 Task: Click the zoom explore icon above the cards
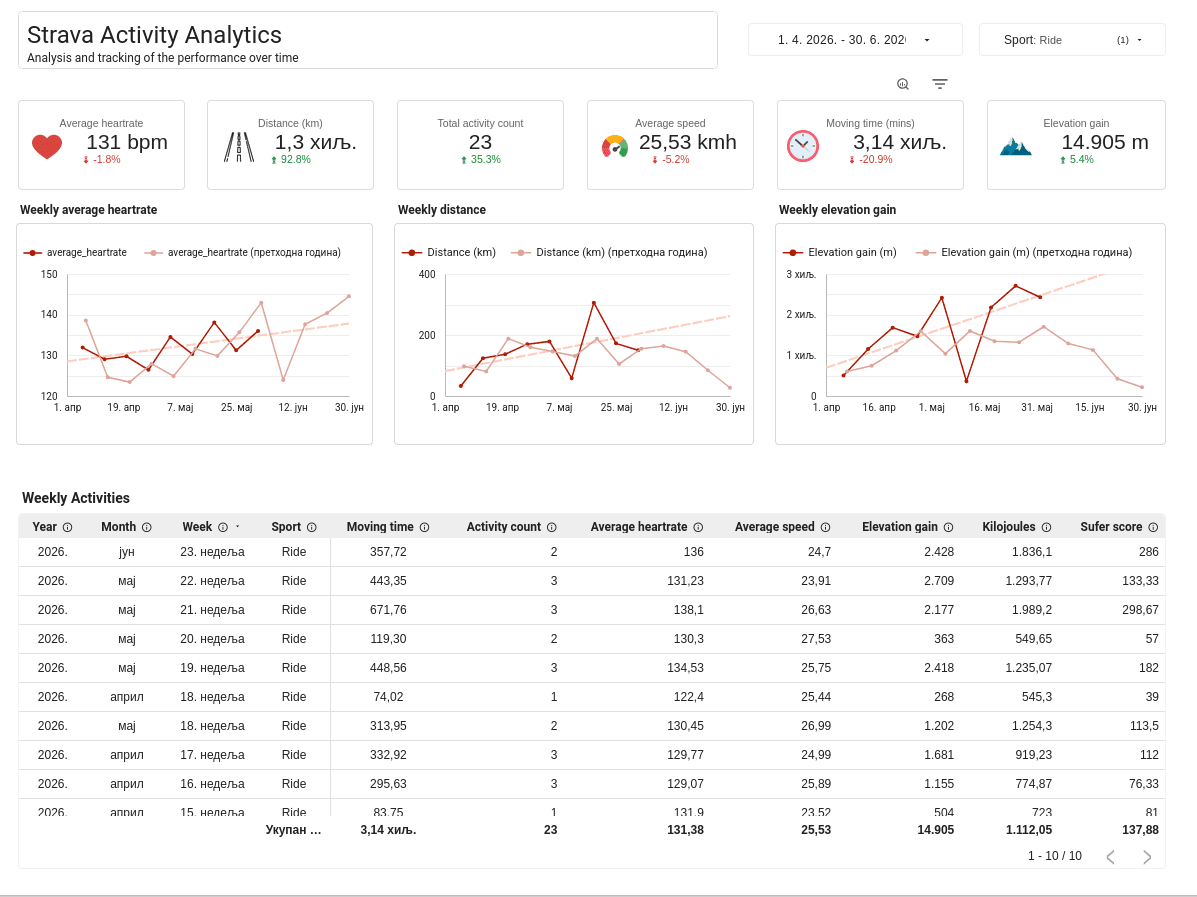[903, 84]
